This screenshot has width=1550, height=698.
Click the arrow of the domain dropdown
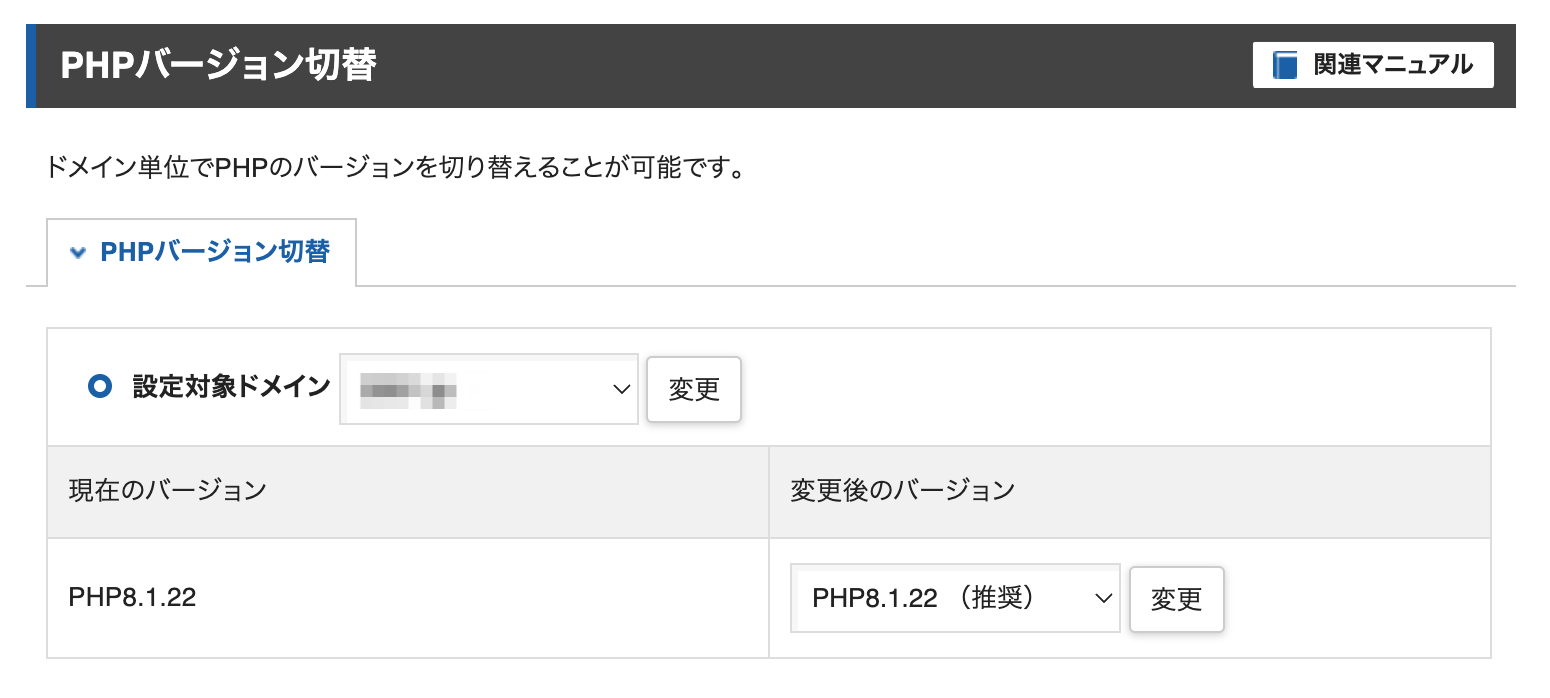pyautogui.click(x=621, y=389)
